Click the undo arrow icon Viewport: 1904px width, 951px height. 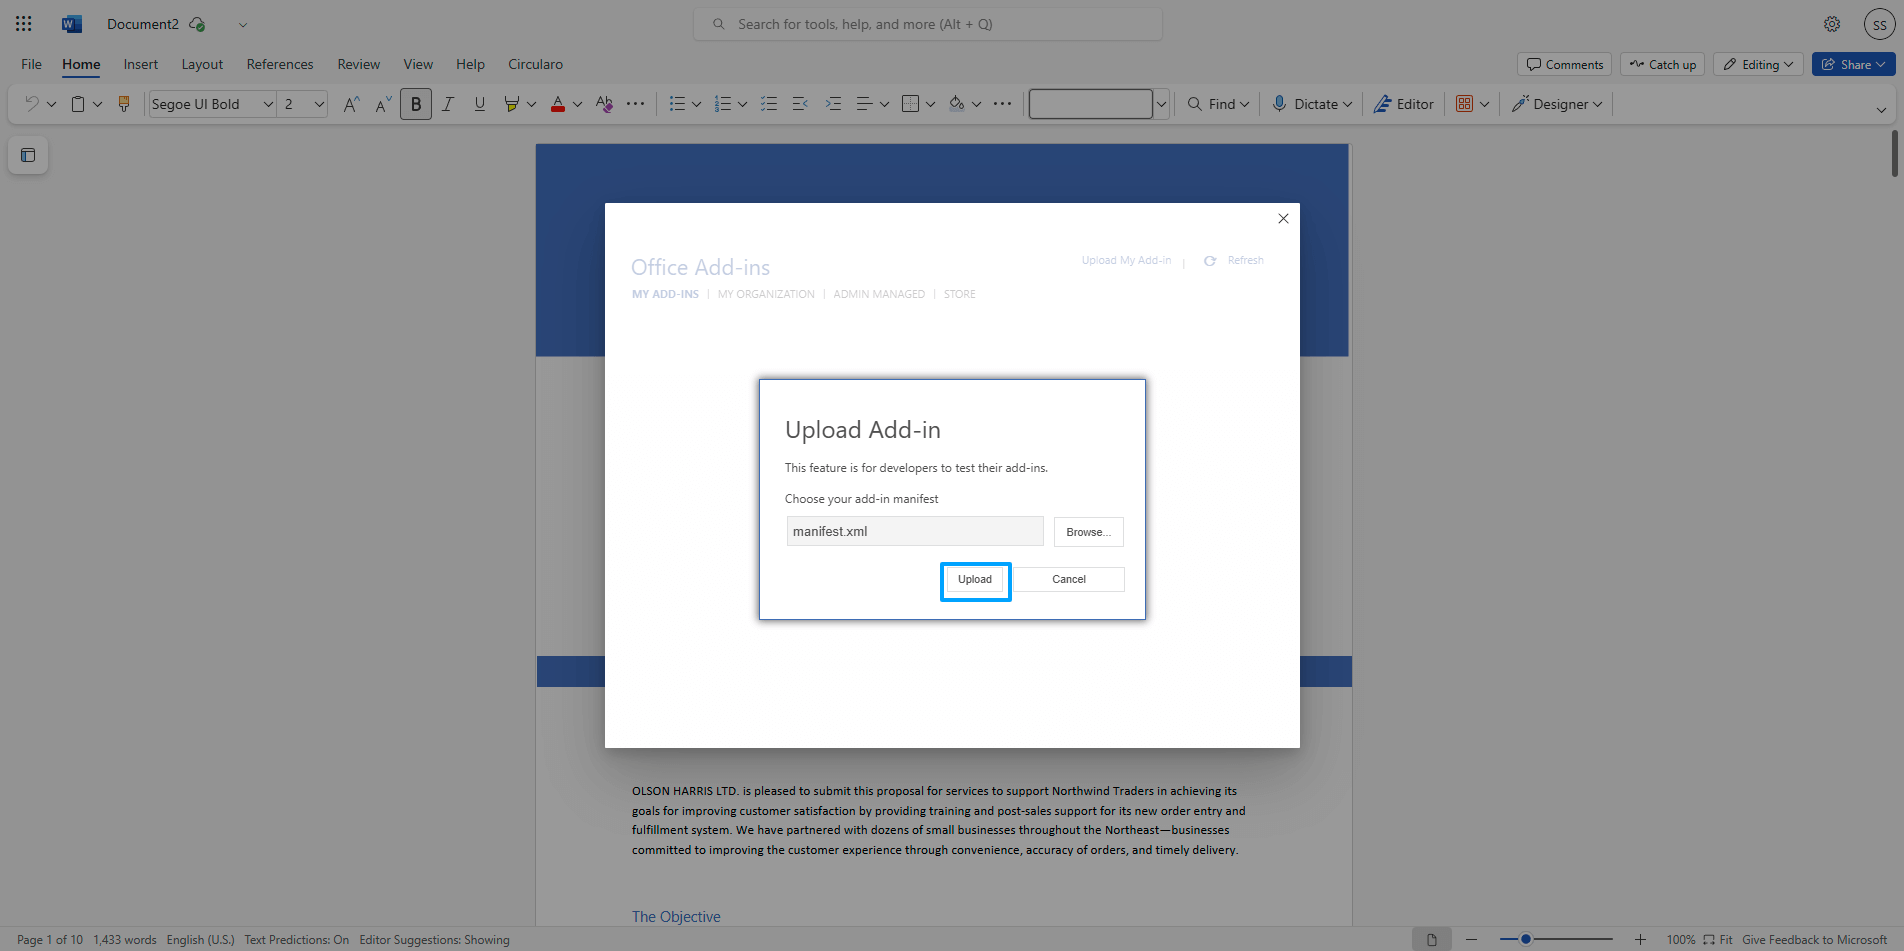coord(32,104)
